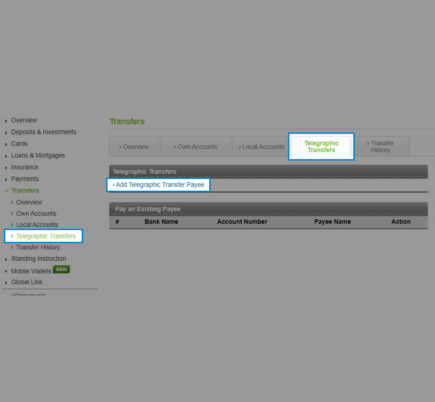435x402 pixels.
Task: Open Mobile Wallets menu item
Action: point(31,271)
